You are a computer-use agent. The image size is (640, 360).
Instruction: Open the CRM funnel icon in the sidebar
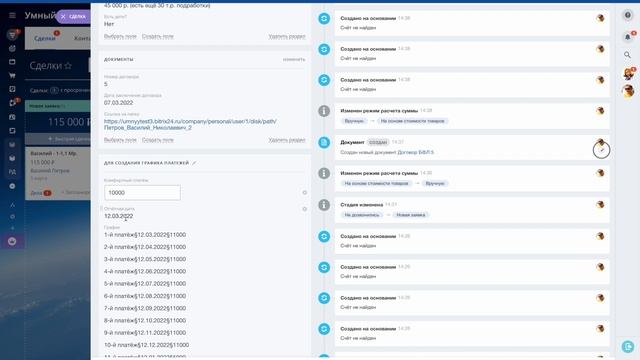(12, 35)
